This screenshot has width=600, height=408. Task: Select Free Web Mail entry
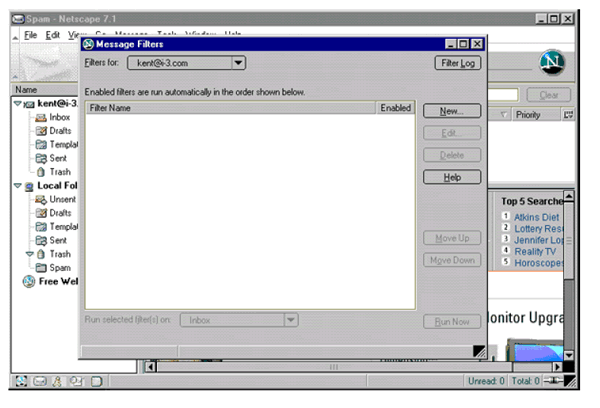pyautogui.click(x=58, y=282)
